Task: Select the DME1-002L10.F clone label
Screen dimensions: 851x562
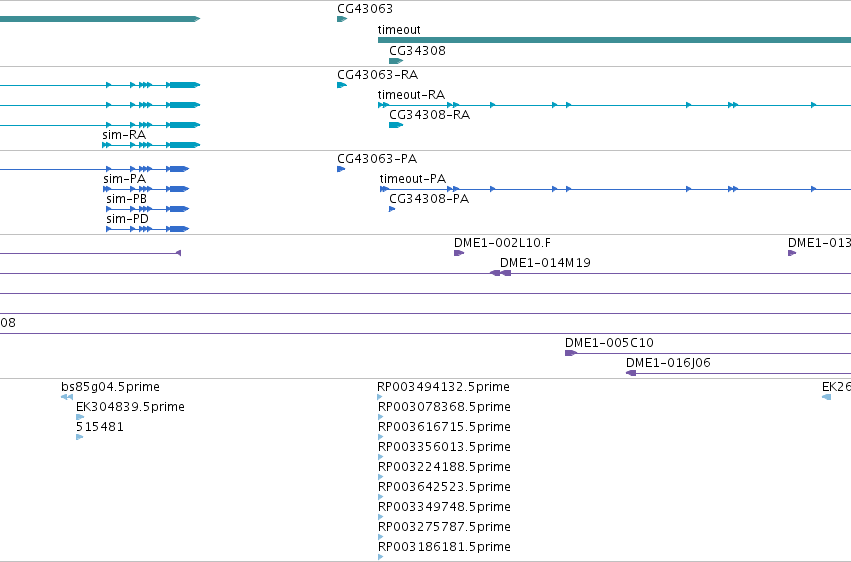Action: [x=503, y=243]
